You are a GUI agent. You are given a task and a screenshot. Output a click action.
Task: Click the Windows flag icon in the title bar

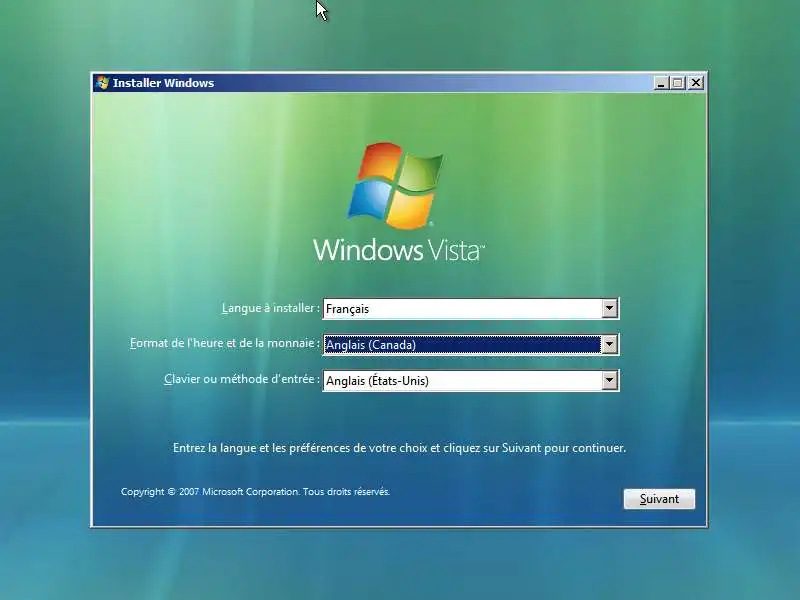pos(102,83)
